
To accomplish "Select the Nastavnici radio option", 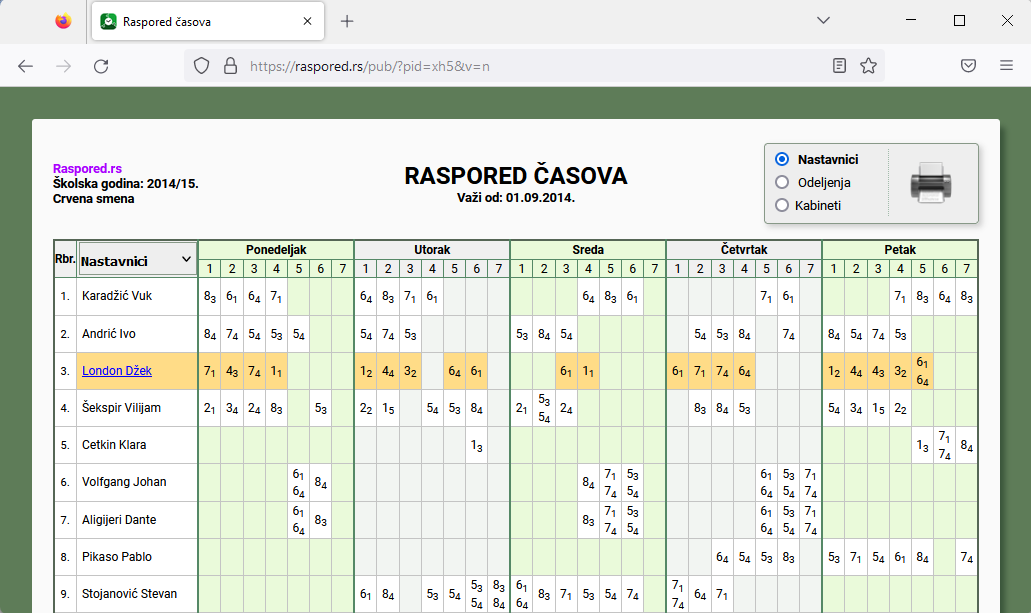I will 782,159.
